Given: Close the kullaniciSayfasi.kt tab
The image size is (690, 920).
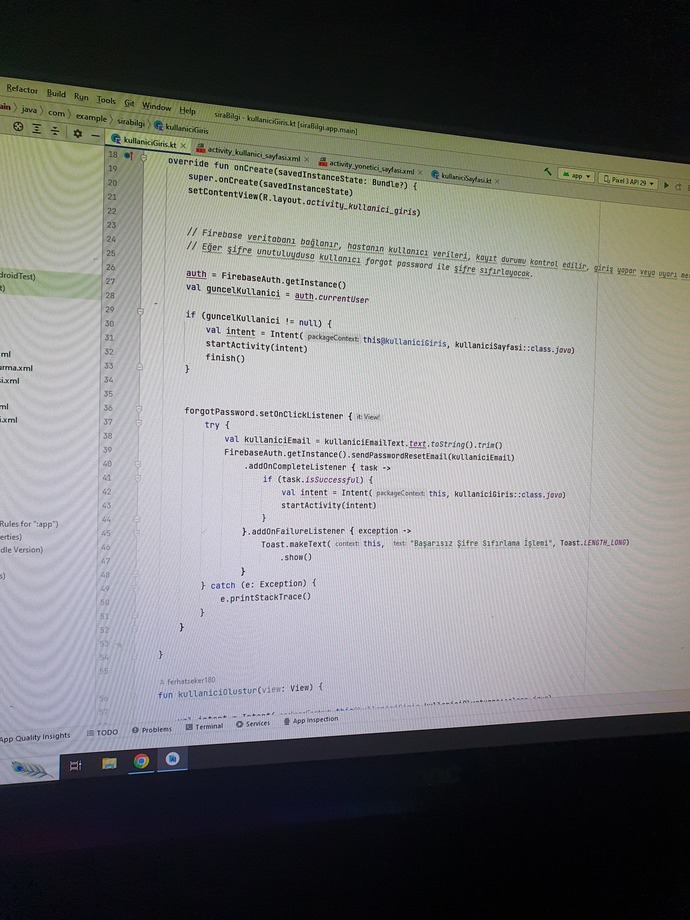Looking at the screenshot, I should (x=497, y=181).
